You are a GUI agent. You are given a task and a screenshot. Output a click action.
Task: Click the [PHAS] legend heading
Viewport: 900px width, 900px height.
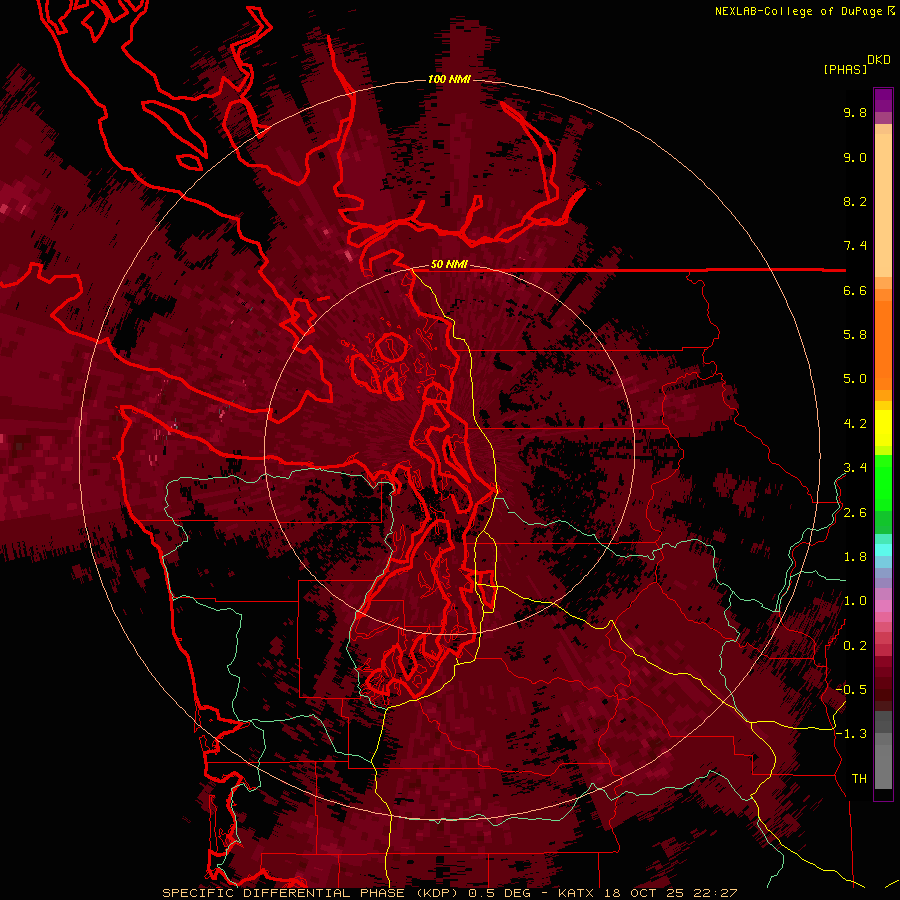[x=845, y=69]
